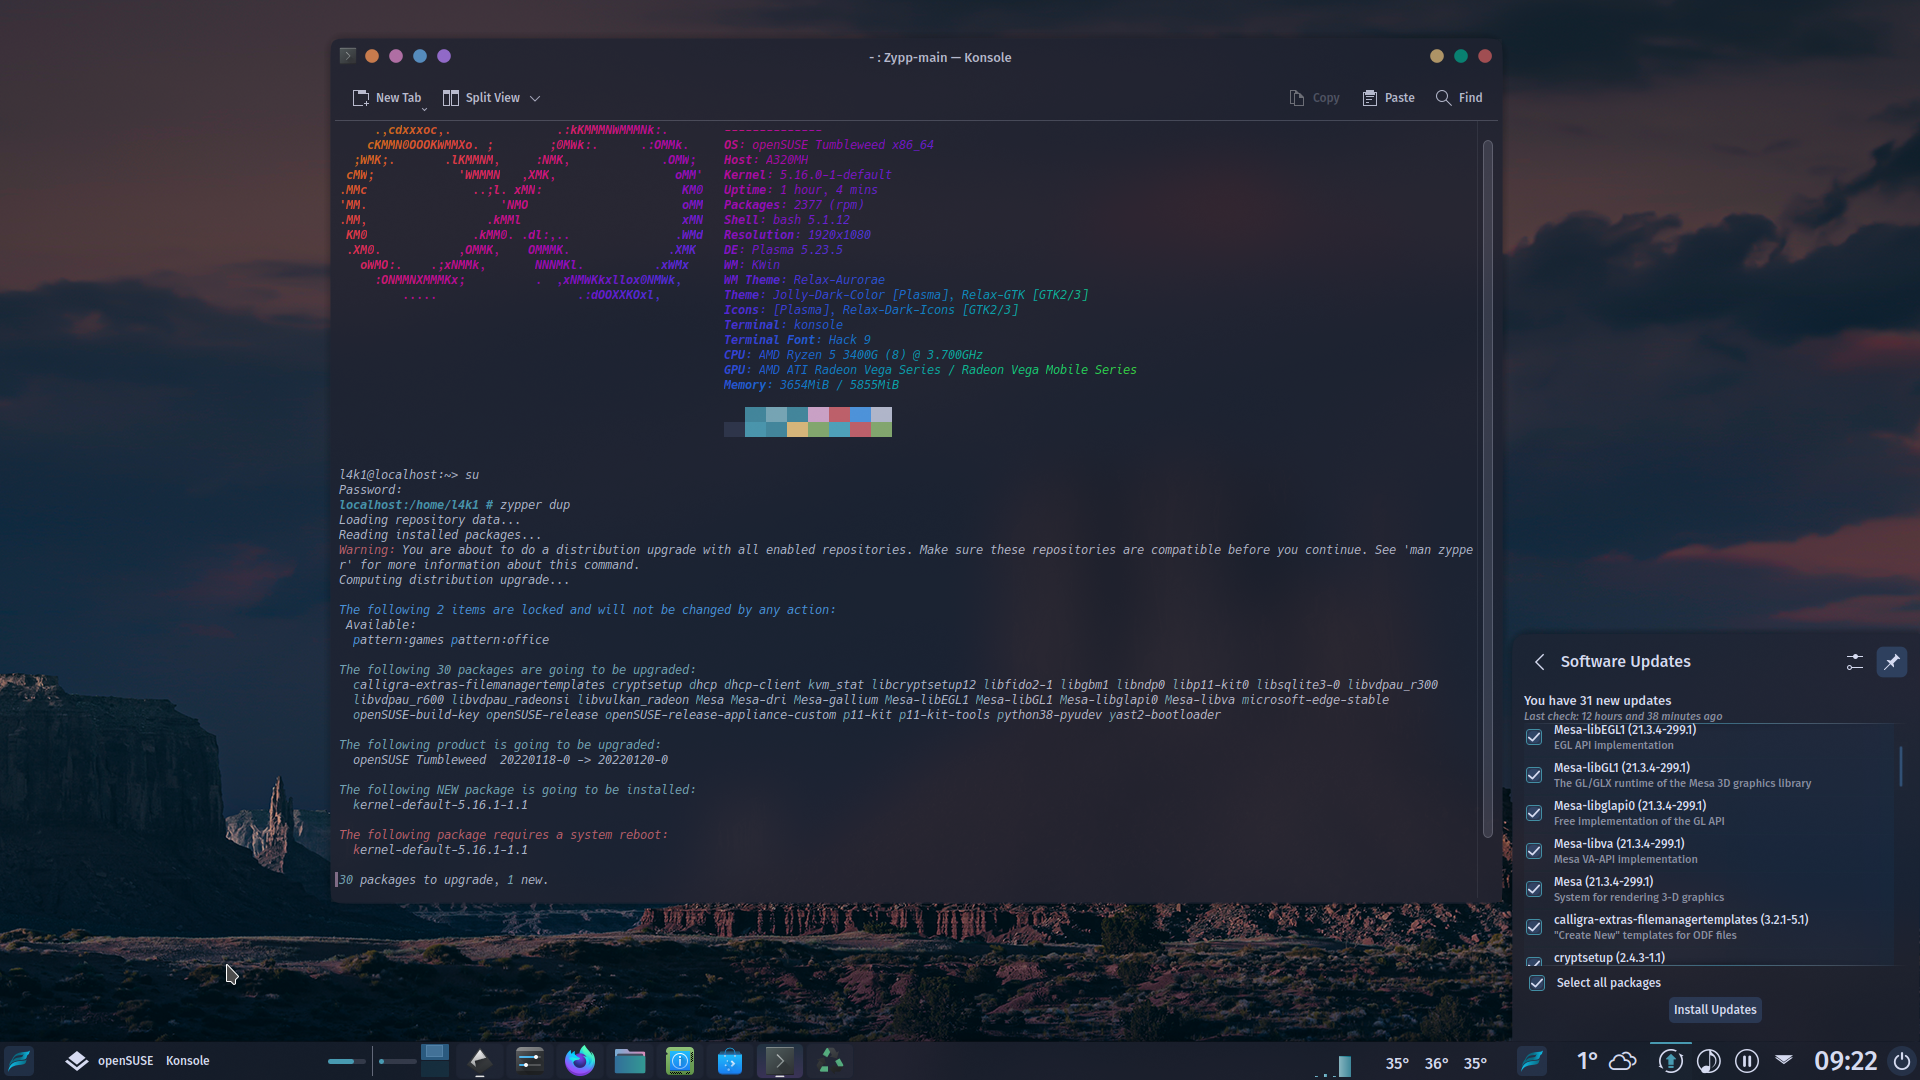This screenshot has height=1080, width=1920.
Task: Click the openSUSE activity label in panel
Action: pyautogui.click(x=125, y=1061)
